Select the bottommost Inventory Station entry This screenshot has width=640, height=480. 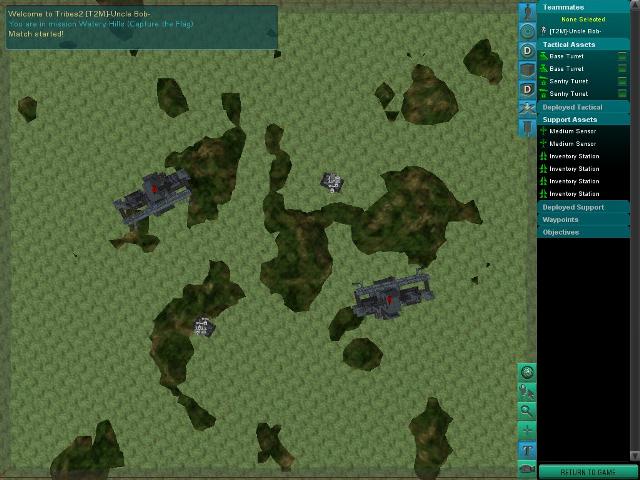pos(583,193)
